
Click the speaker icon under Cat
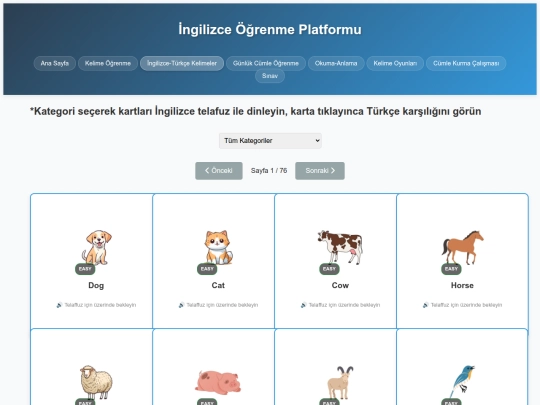(181, 305)
